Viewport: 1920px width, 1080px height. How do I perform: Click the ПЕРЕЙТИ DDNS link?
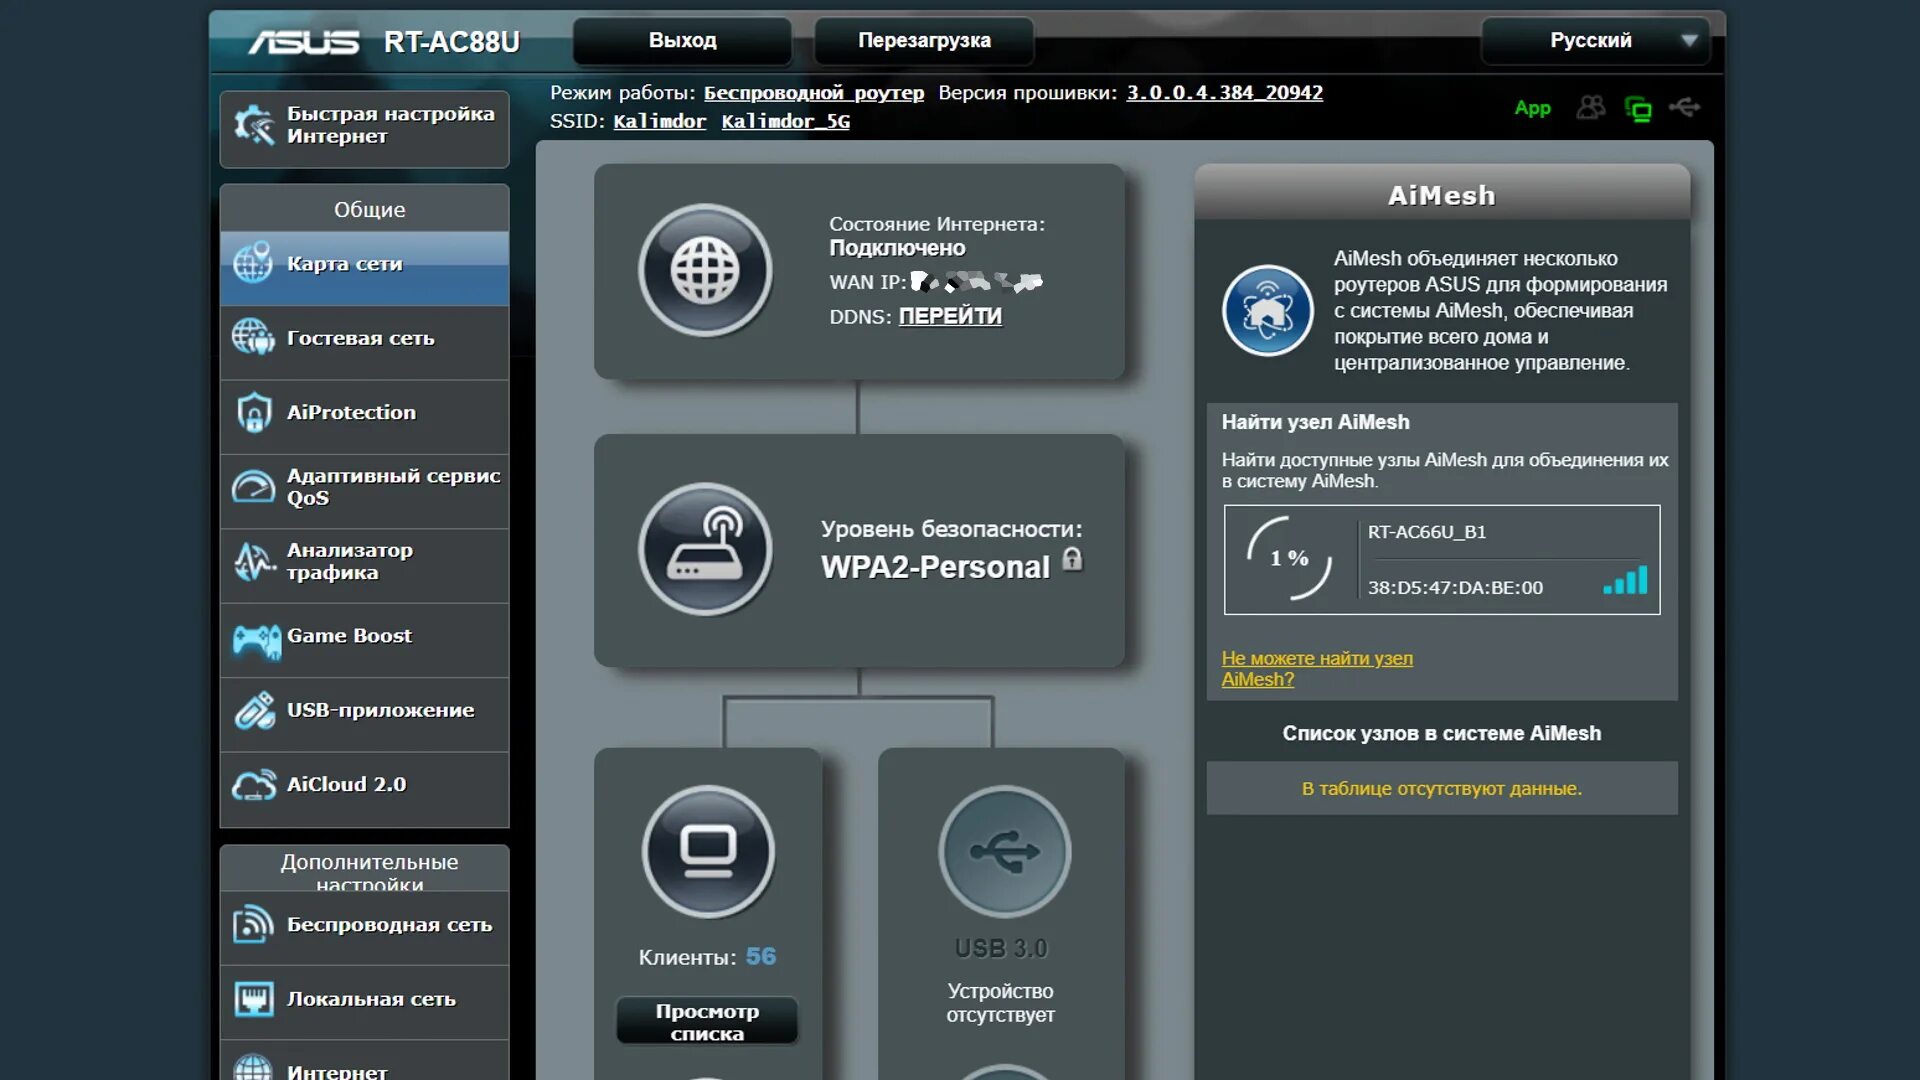point(949,316)
